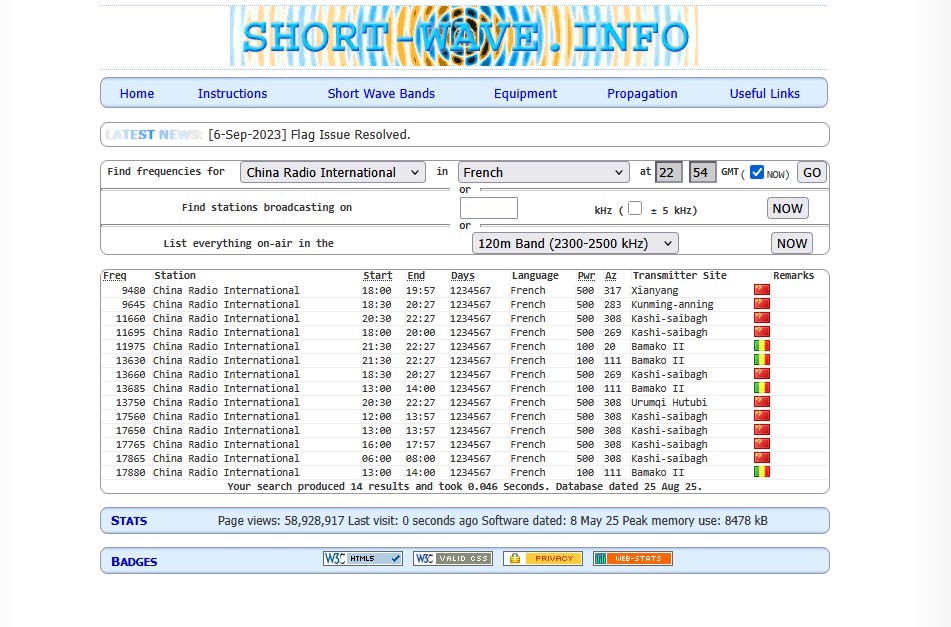Click the Latest News flag issue text
This screenshot has width=951, height=627.
(x=309, y=135)
